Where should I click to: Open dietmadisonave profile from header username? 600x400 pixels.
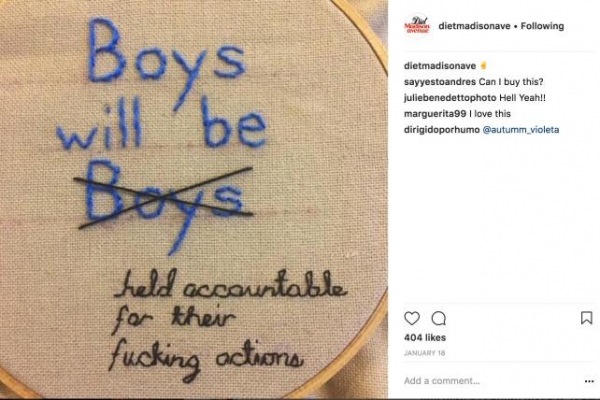tap(474, 26)
